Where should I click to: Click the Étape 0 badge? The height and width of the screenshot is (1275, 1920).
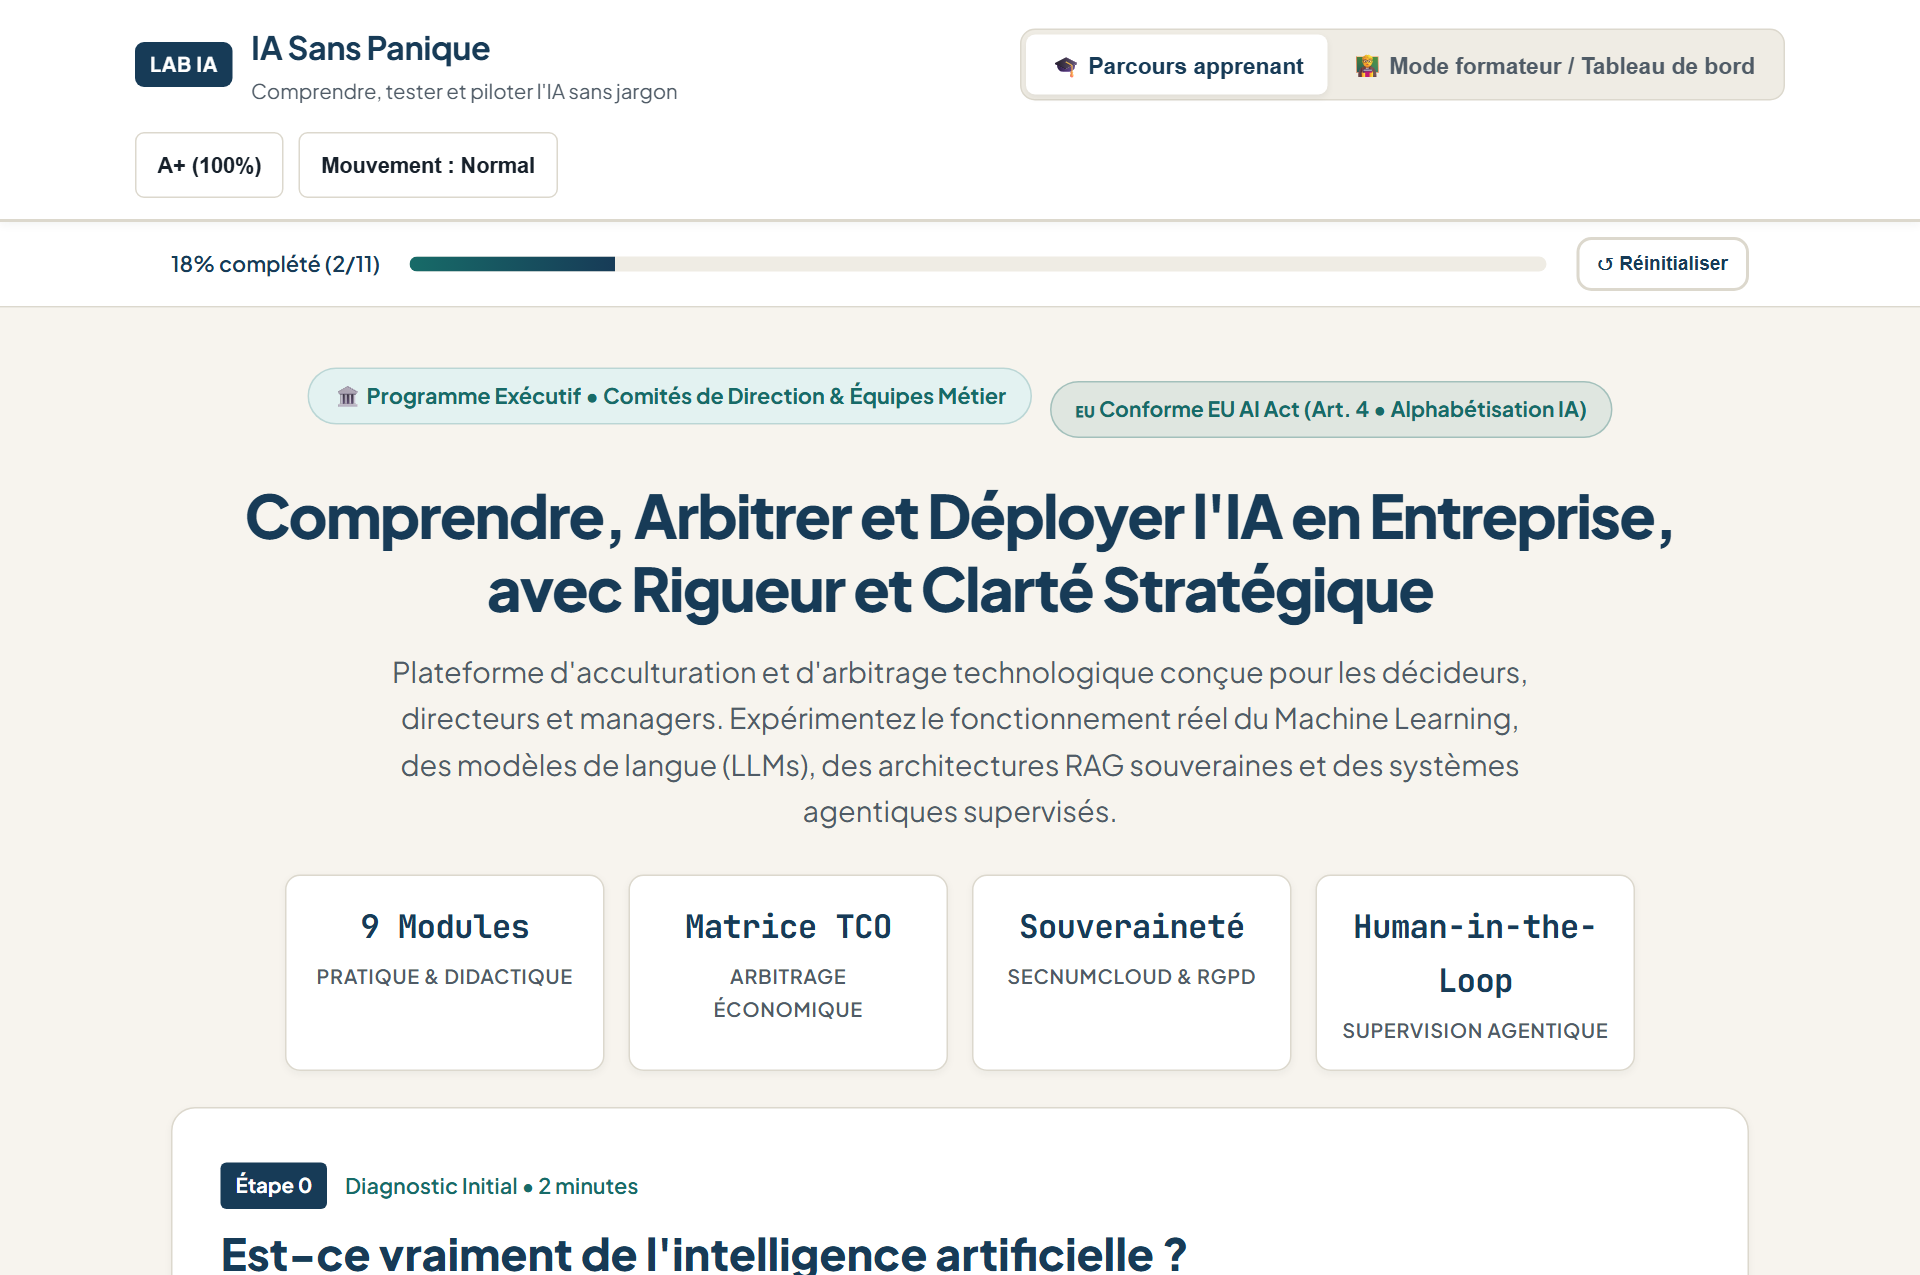click(273, 1185)
